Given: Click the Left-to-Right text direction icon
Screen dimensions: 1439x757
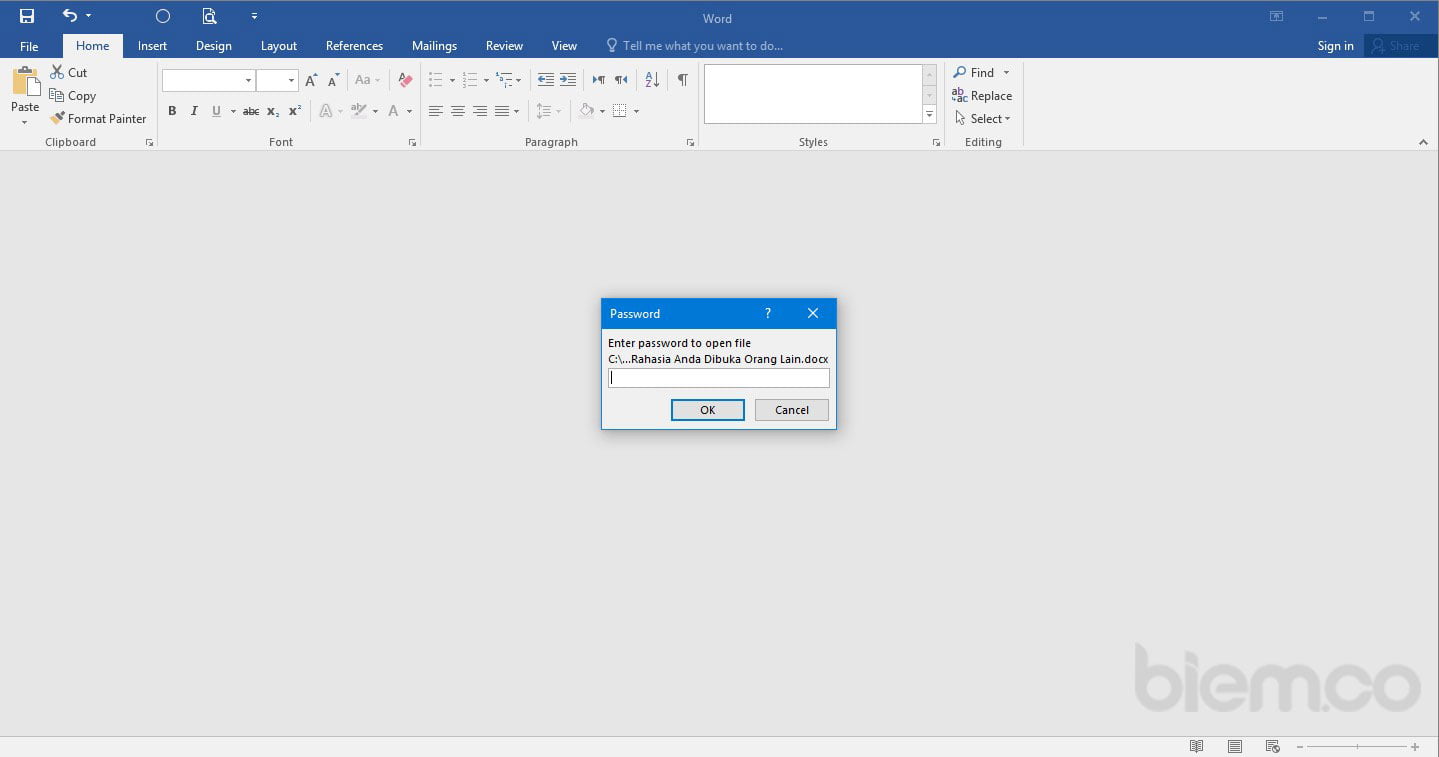Looking at the screenshot, I should (x=598, y=80).
